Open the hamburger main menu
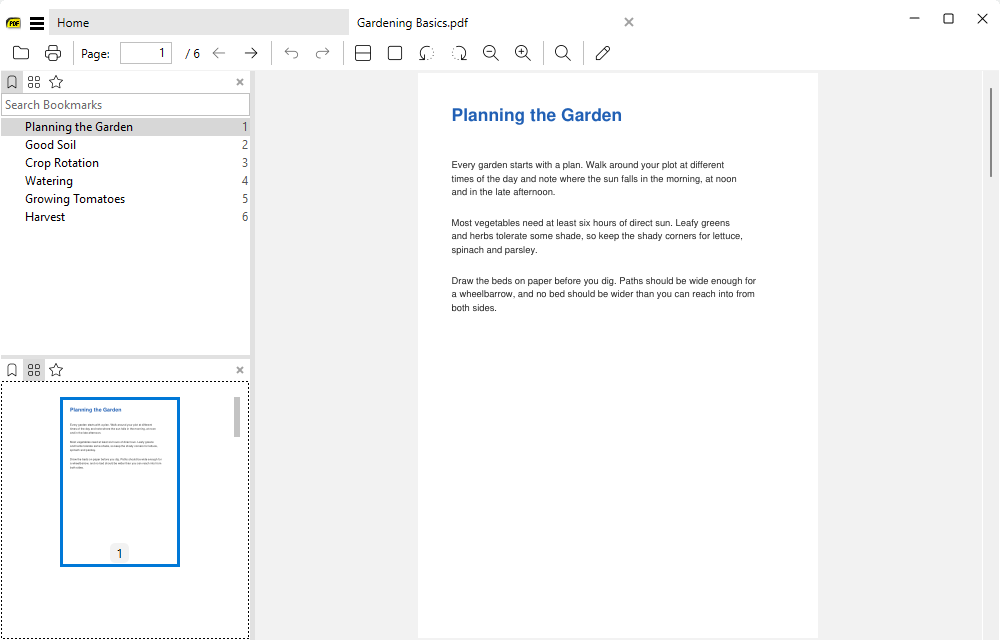This screenshot has height=641, width=1000. point(37,24)
